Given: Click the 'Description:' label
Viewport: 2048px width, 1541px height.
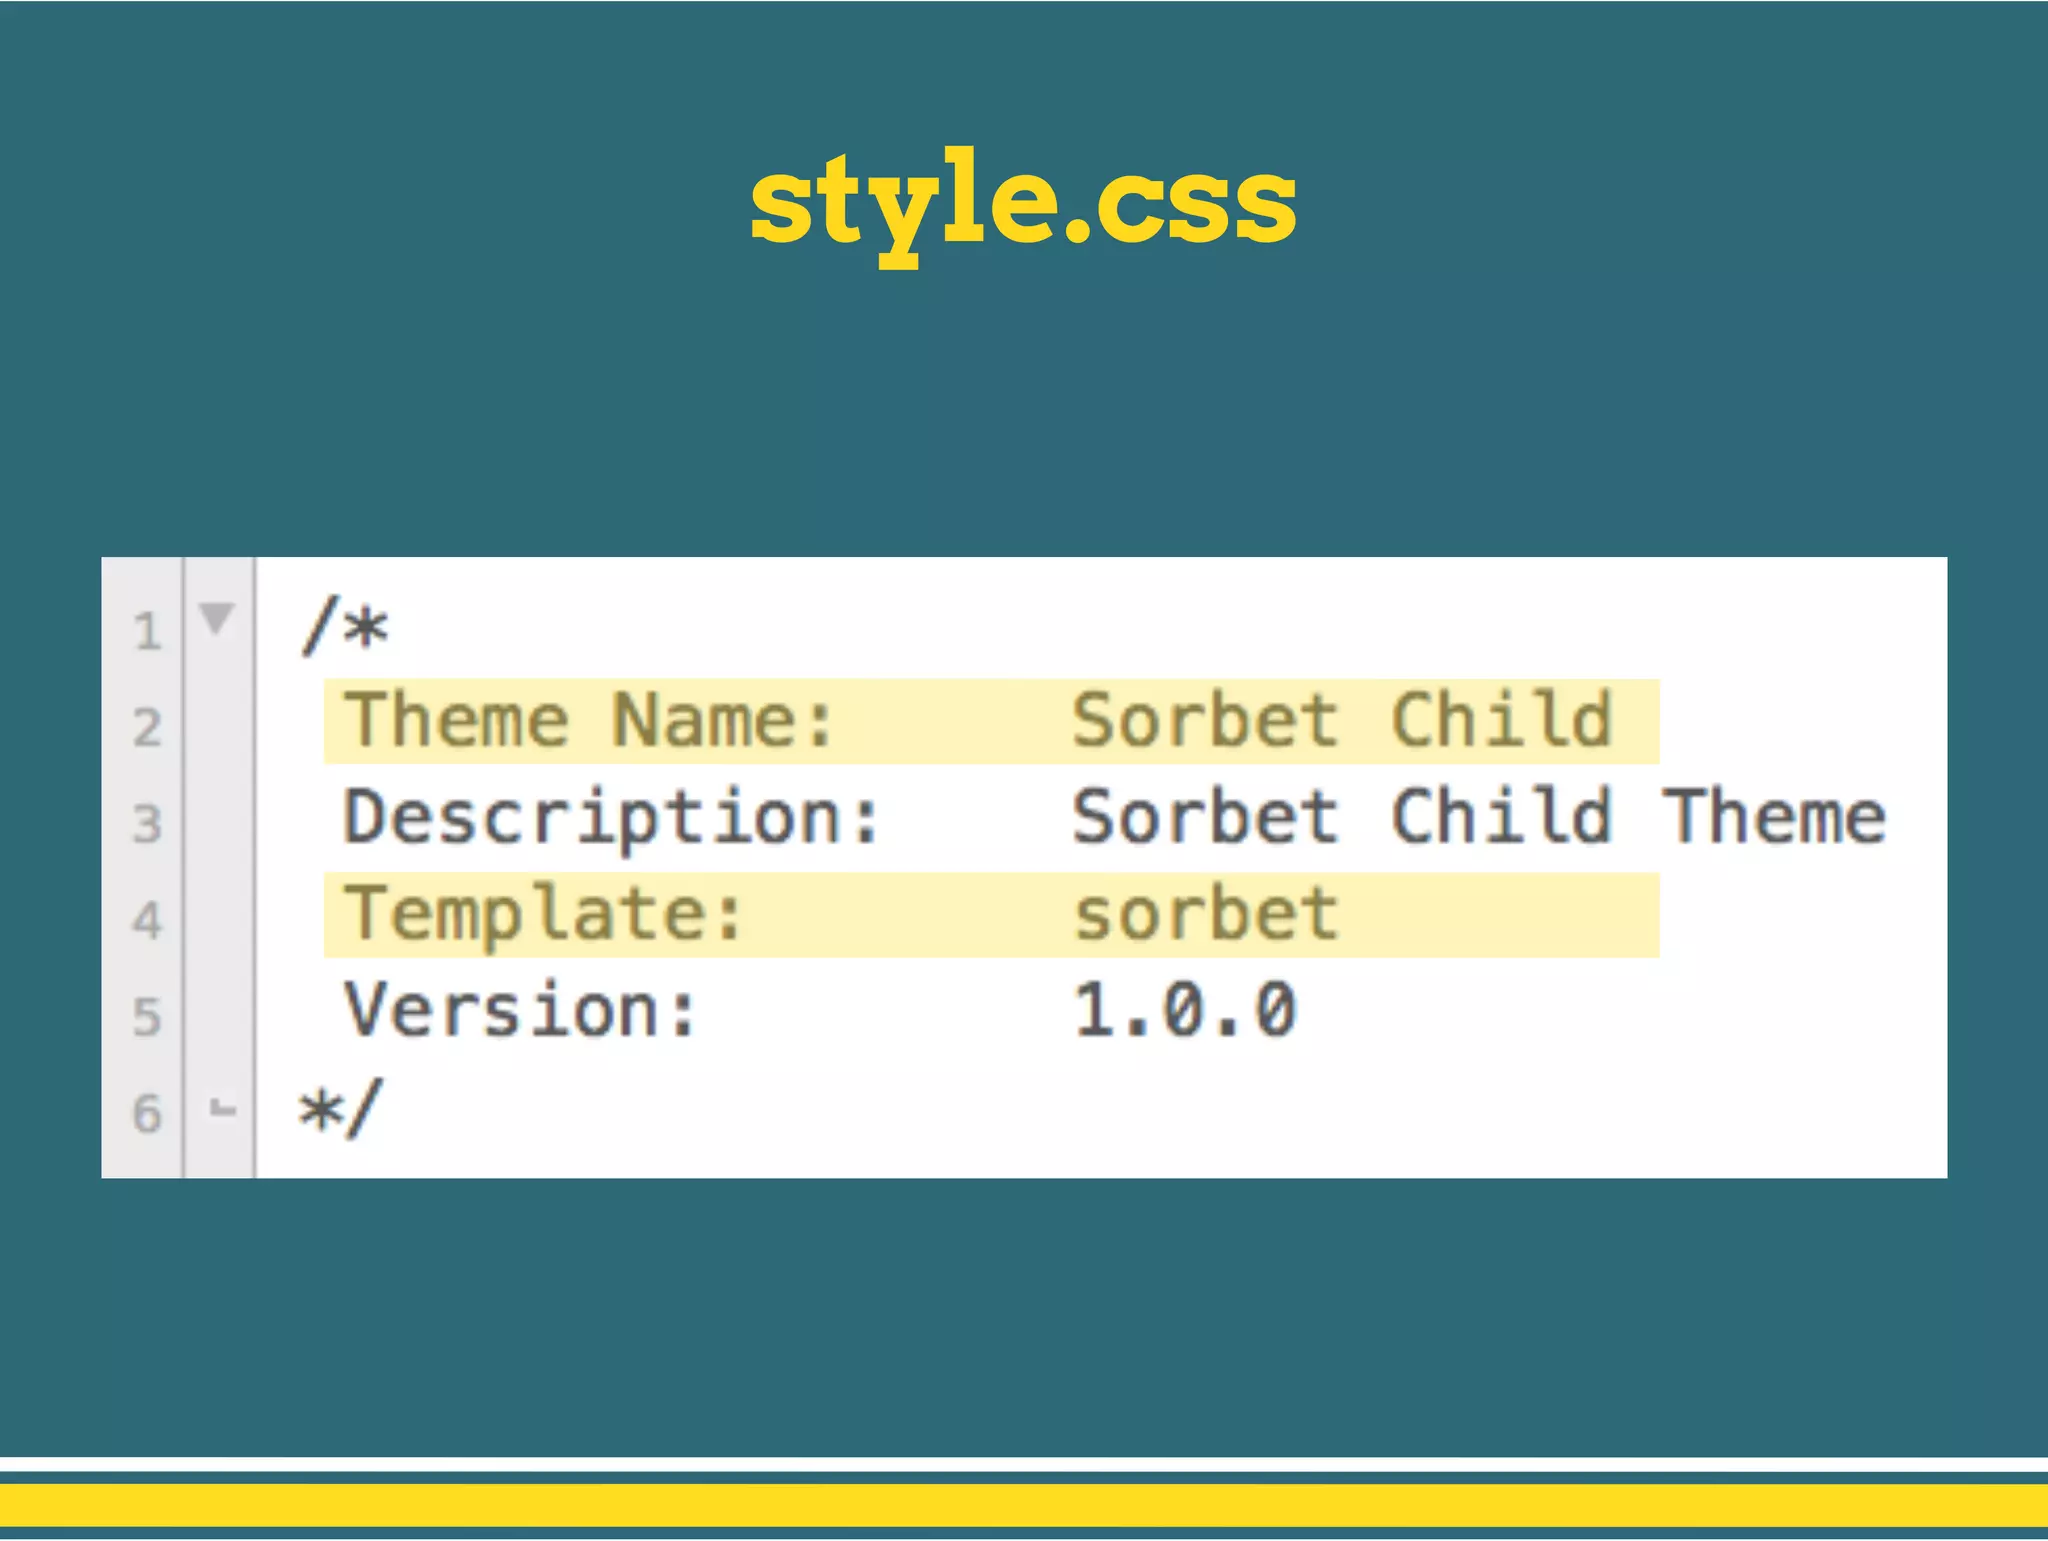Looking at the screenshot, I should [612, 820].
